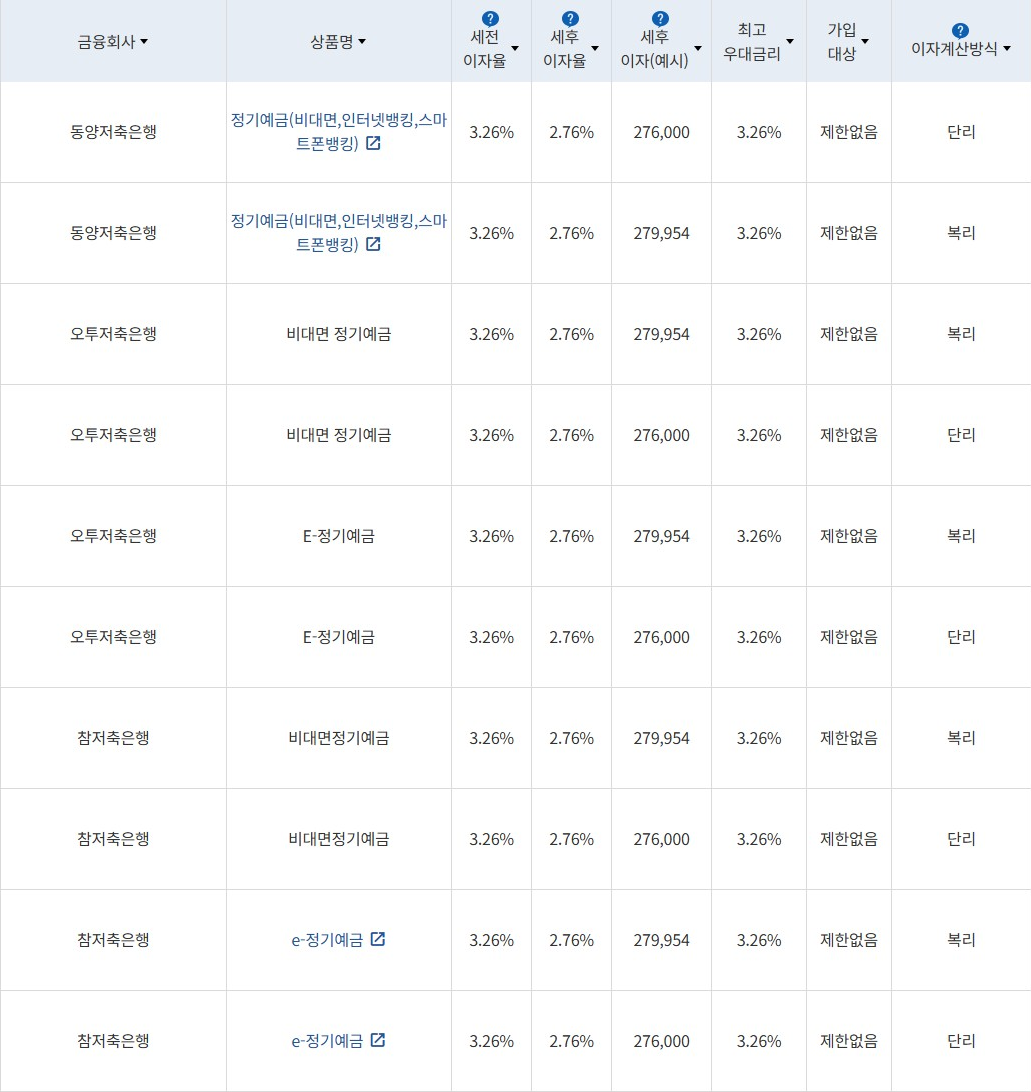Viewport: 1031px width, 1092px height.
Task: Select the 오투저축은행 비대면 정기예금 복리 row
Action: click(x=337, y=334)
